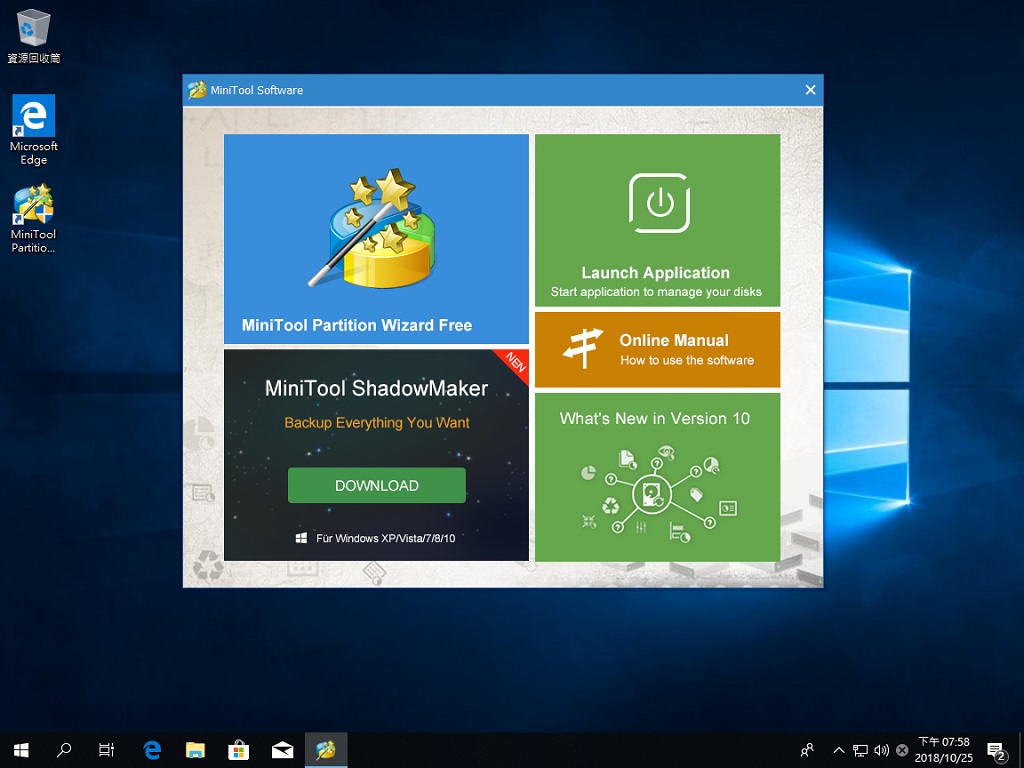Open the People icon in system tray

(807, 750)
